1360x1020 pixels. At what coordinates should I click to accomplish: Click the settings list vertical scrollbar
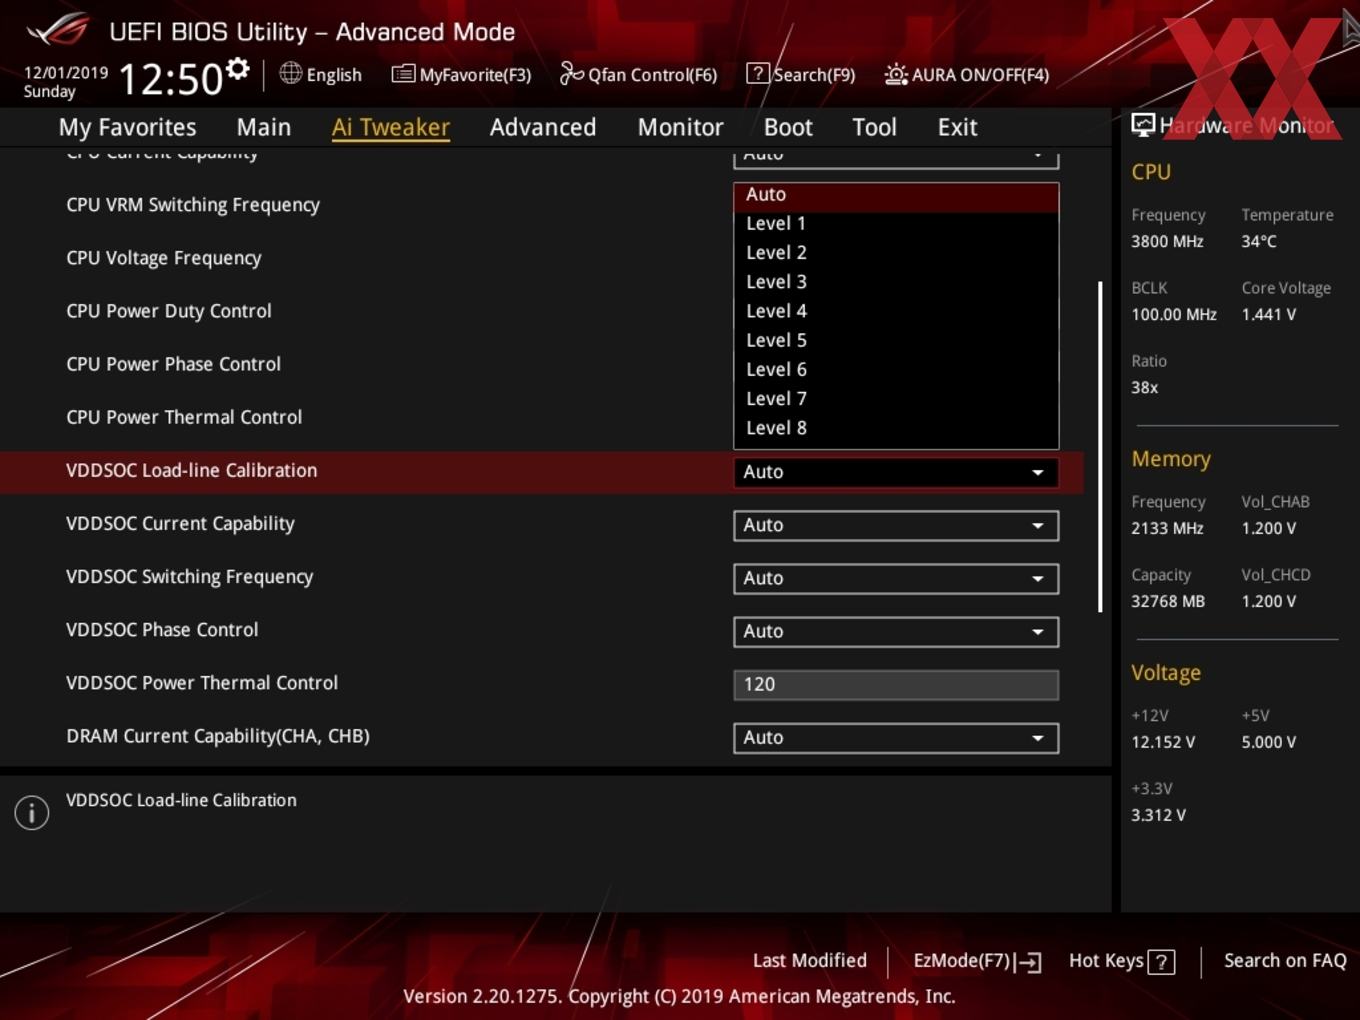tap(1100, 446)
